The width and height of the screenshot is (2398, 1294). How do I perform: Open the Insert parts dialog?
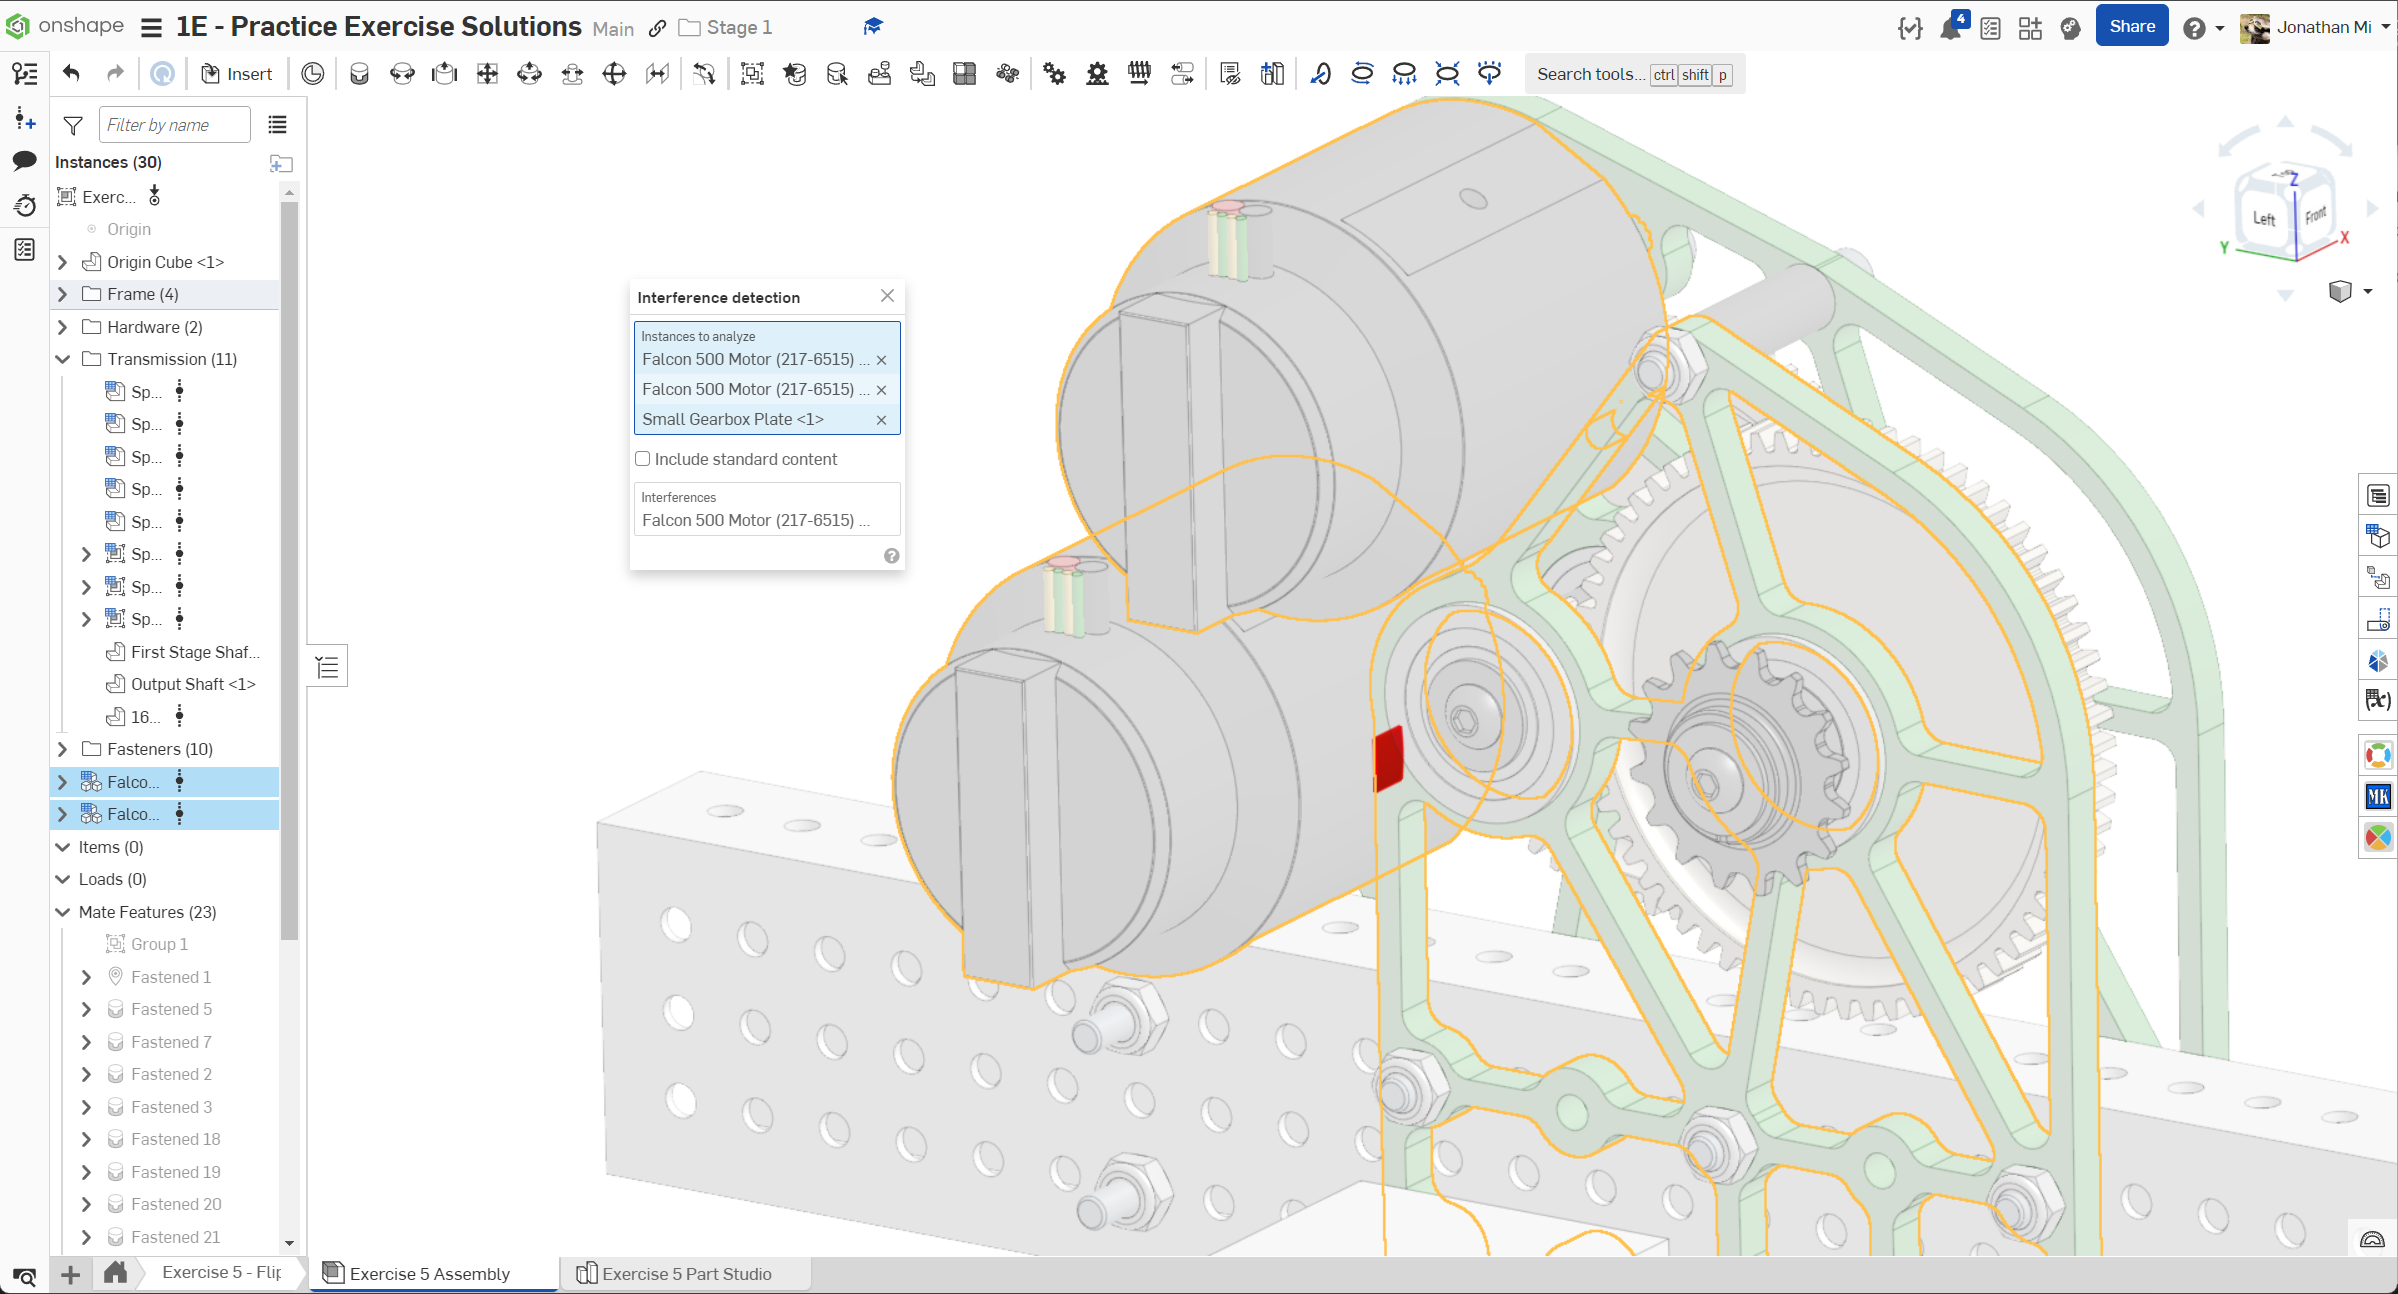coord(237,74)
